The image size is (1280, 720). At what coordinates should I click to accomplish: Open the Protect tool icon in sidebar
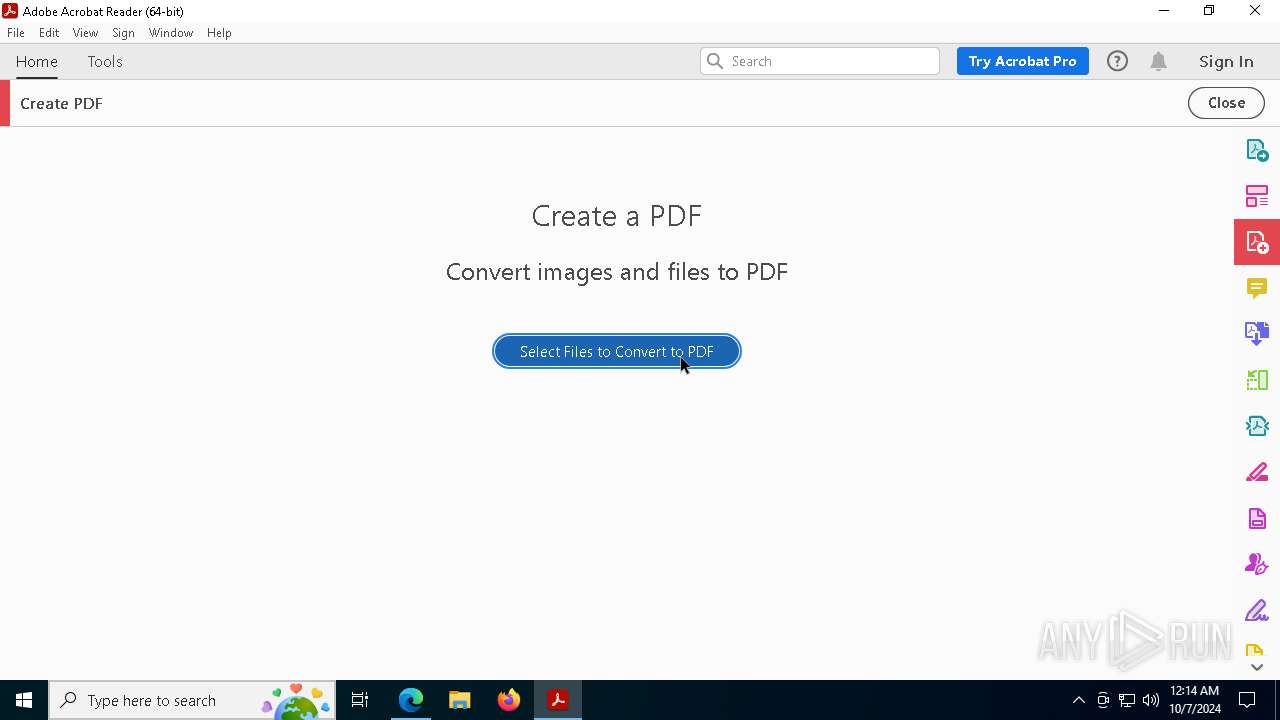point(1257,518)
